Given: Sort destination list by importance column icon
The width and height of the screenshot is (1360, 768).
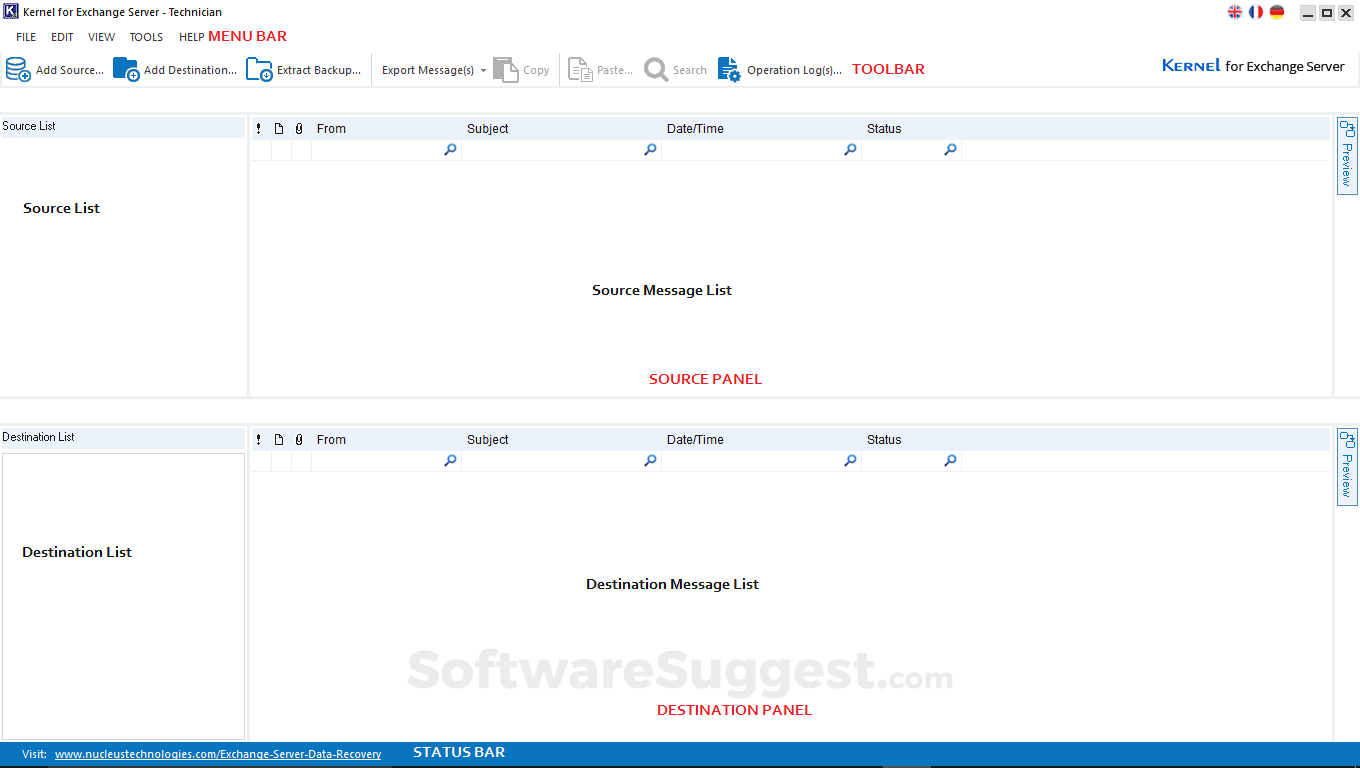Looking at the screenshot, I should pos(259,440).
